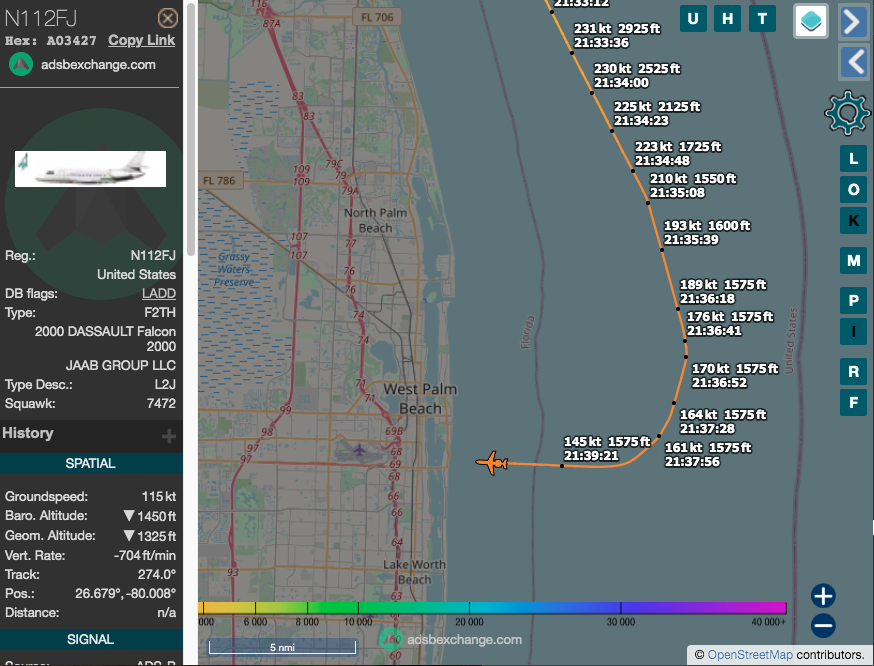Click the F button
Screen dimensions: 874x666
pos(853,402)
